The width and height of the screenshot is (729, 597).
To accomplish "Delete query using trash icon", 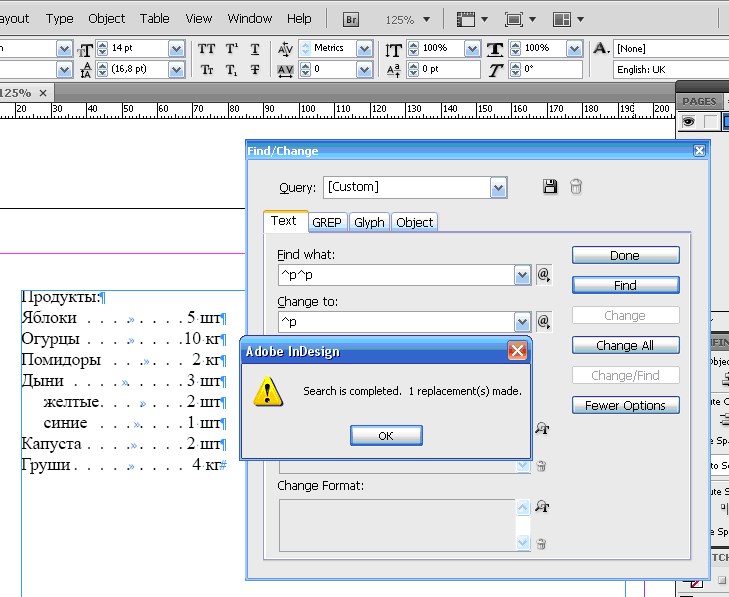I will (576, 186).
